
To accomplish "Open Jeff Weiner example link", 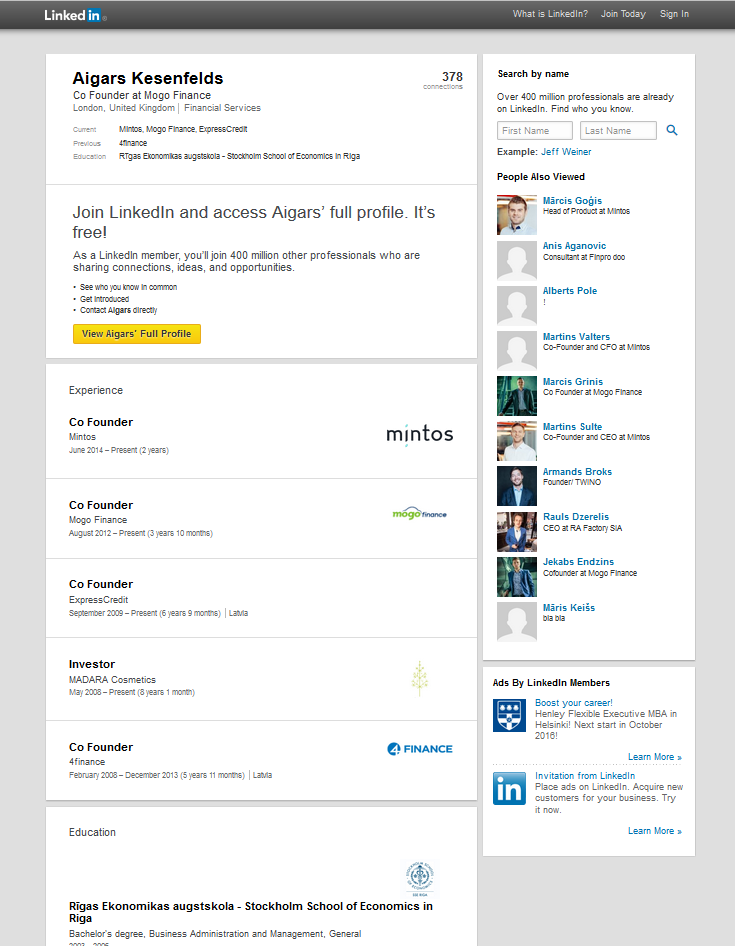I will click(566, 152).
